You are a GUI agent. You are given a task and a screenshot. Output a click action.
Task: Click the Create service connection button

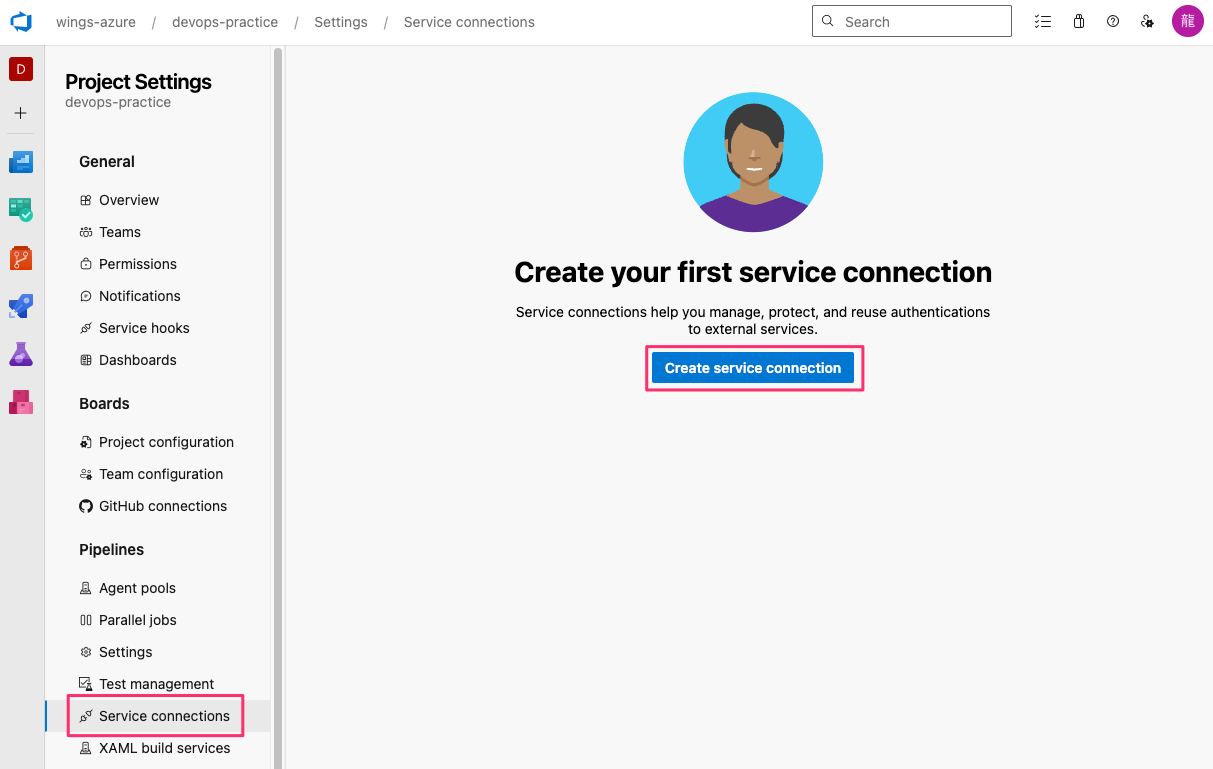tap(753, 368)
